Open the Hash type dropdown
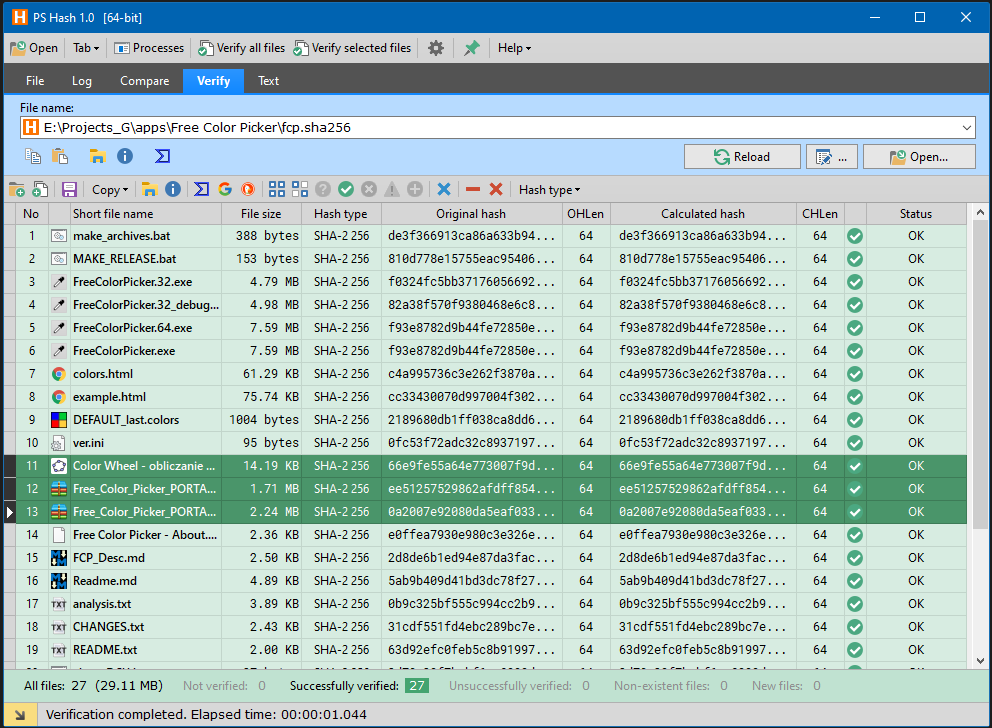 549,190
